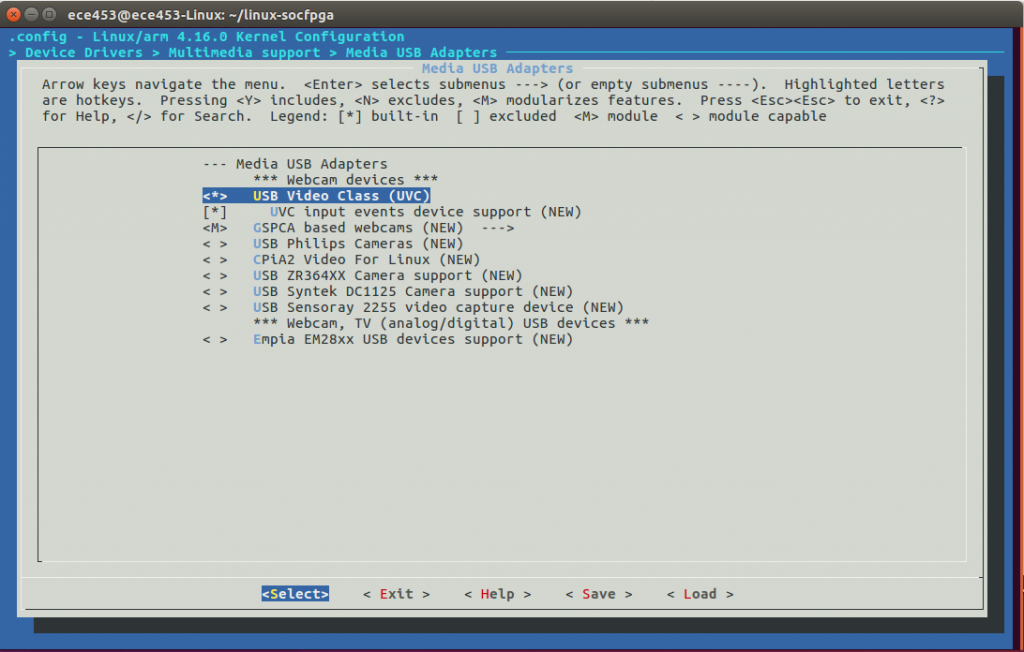This screenshot has height=652, width=1024.
Task: Click the Save button
Action: click(598, 594)
